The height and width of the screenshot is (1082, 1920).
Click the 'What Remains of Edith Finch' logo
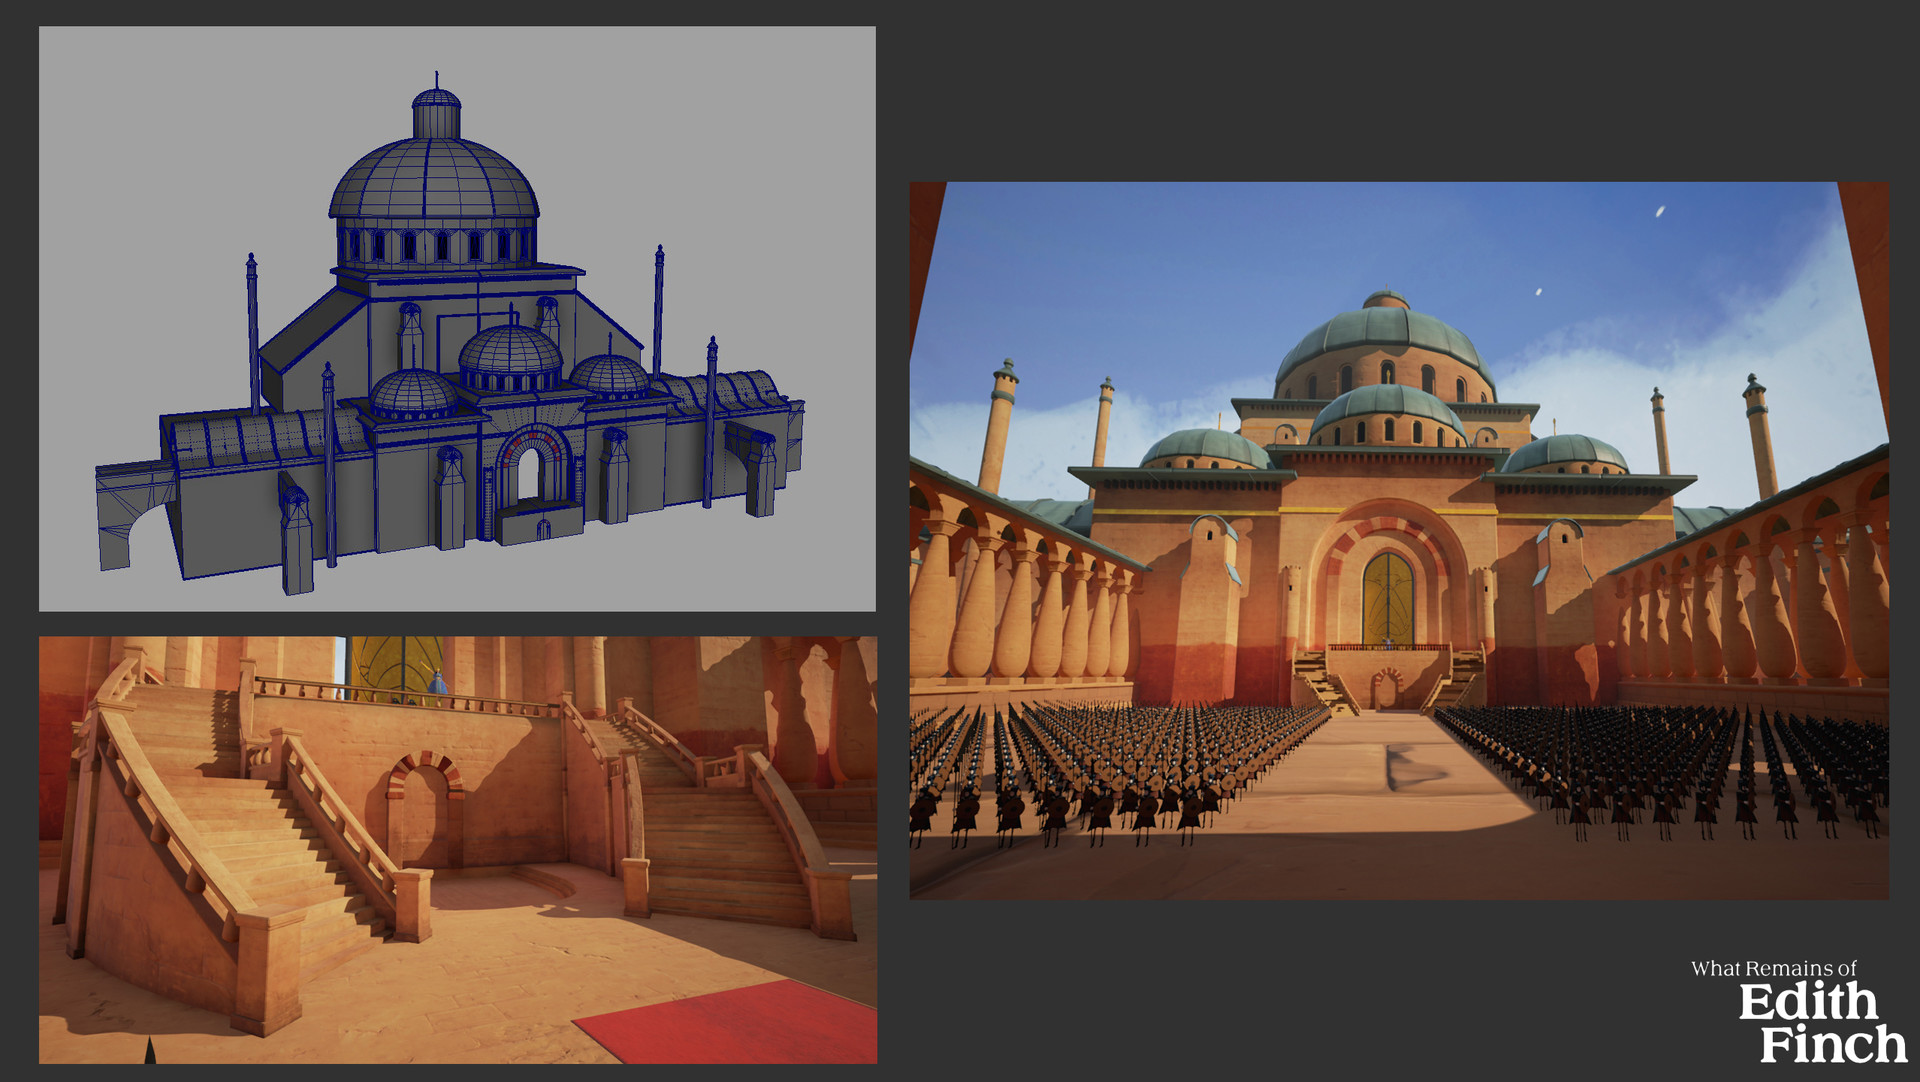click(1798, 1012)
